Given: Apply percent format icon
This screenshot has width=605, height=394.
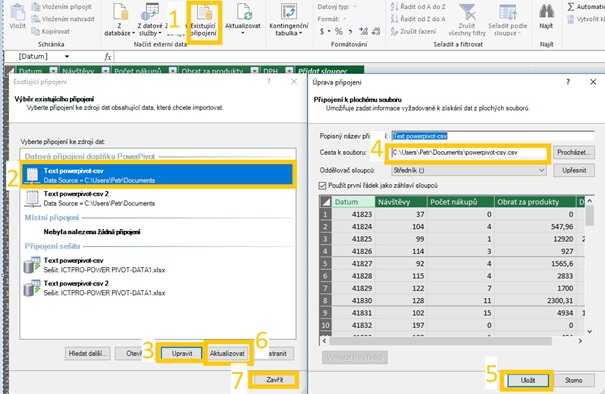Looking at the screenshot, I should click(338, 31).
